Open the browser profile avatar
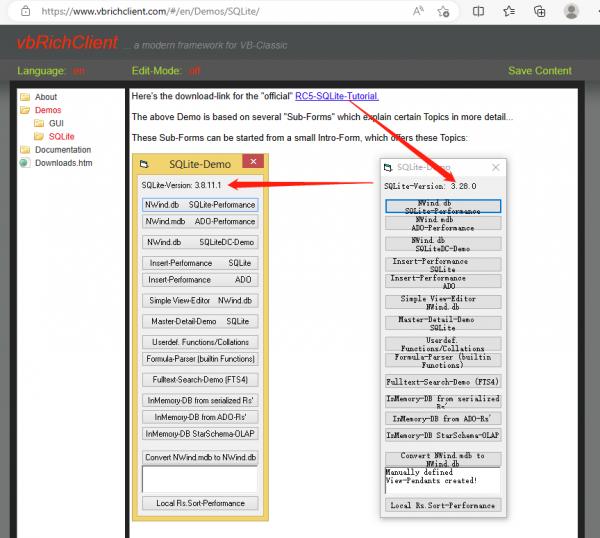 [x=571, y=11]
